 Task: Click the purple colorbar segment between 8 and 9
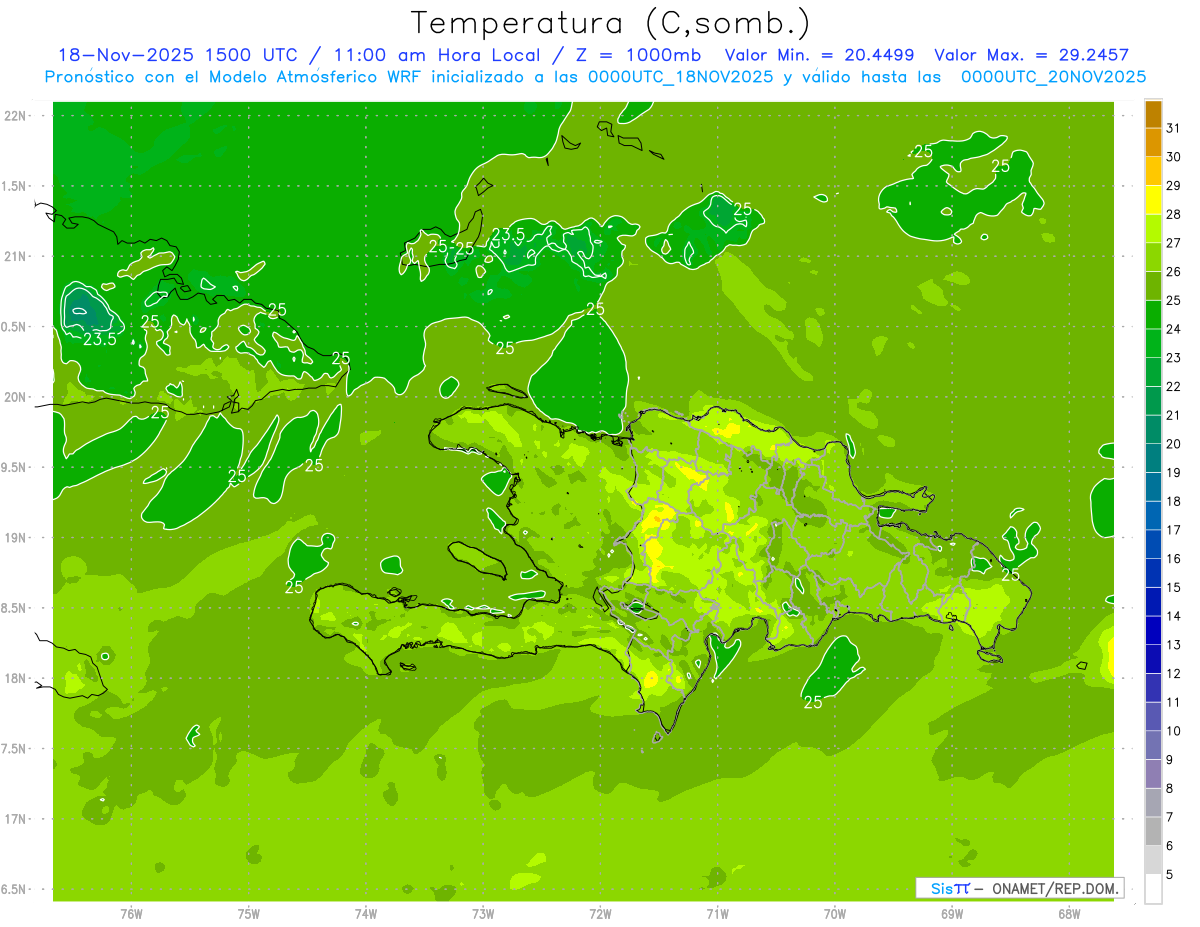(1153, 774)
